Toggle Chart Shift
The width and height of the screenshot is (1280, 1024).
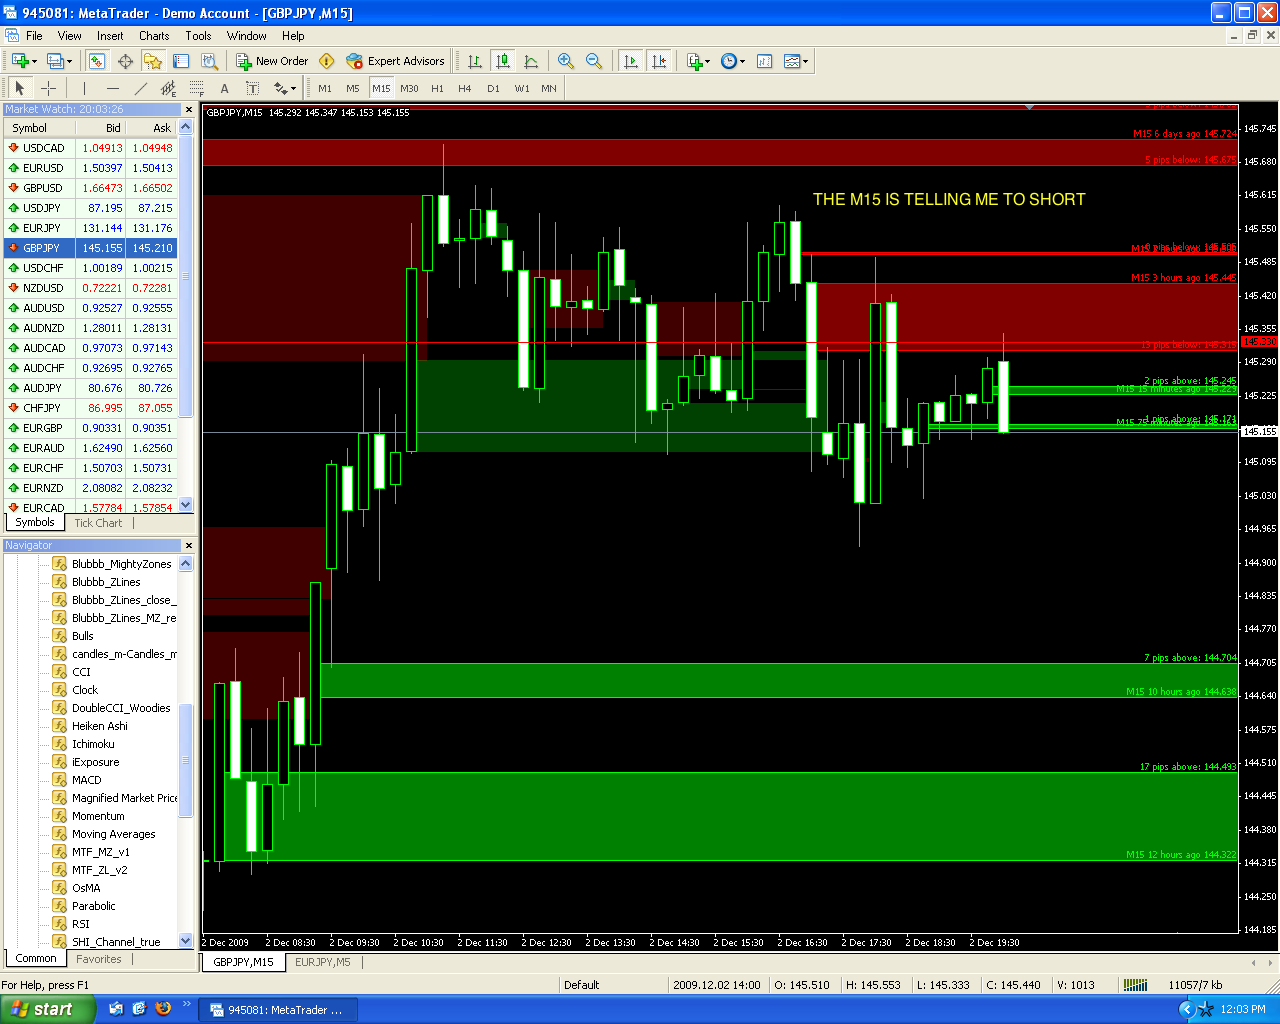pyautogui.click(x=658, y=61)
